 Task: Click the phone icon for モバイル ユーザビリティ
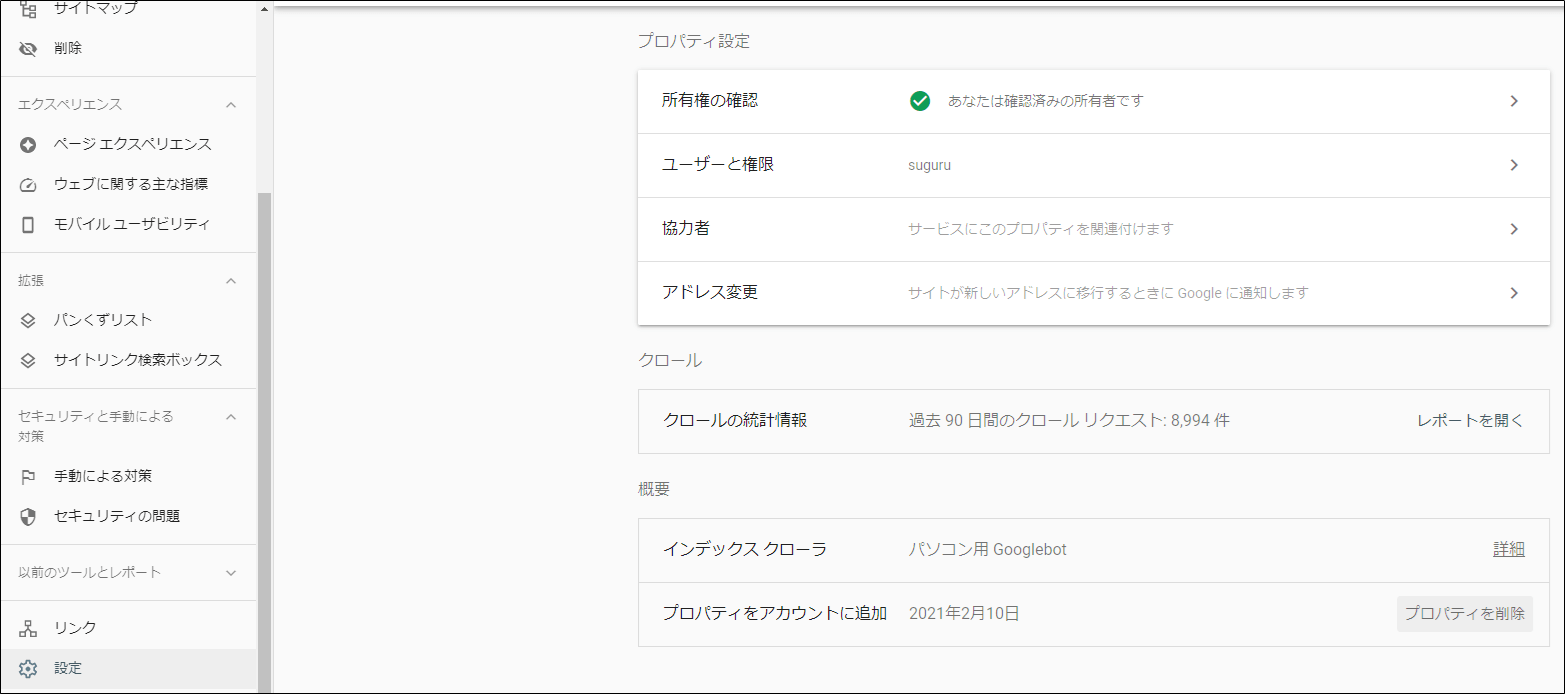[x=28, y=224]
